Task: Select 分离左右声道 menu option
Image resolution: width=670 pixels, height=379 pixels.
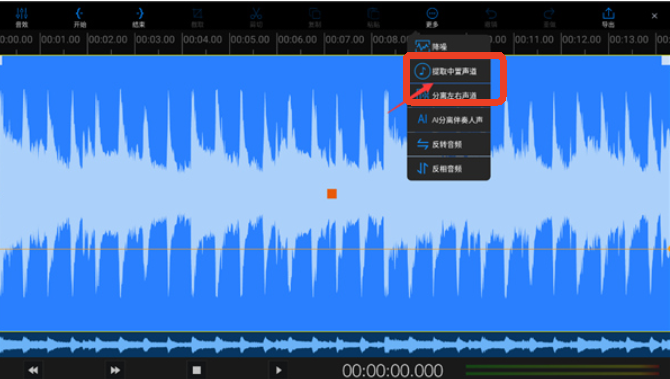Action: (x=449, y=95)
